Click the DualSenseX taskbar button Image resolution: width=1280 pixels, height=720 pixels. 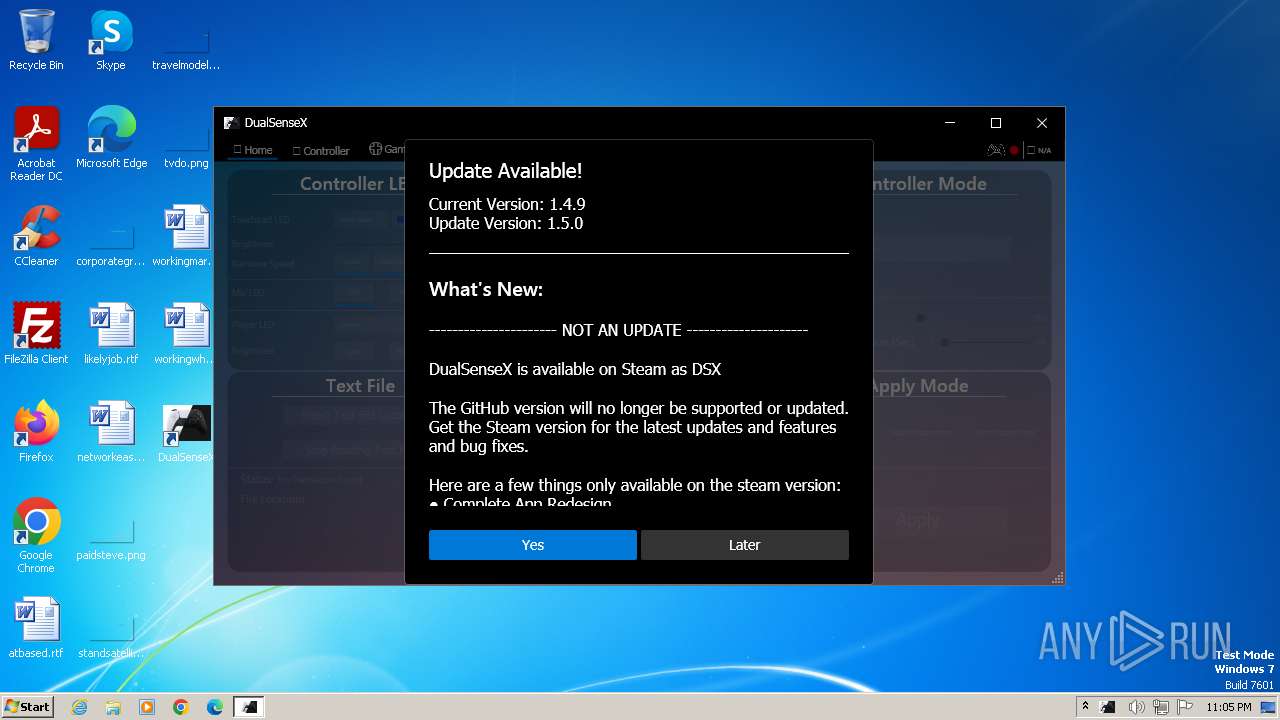(x=249, y=707)
